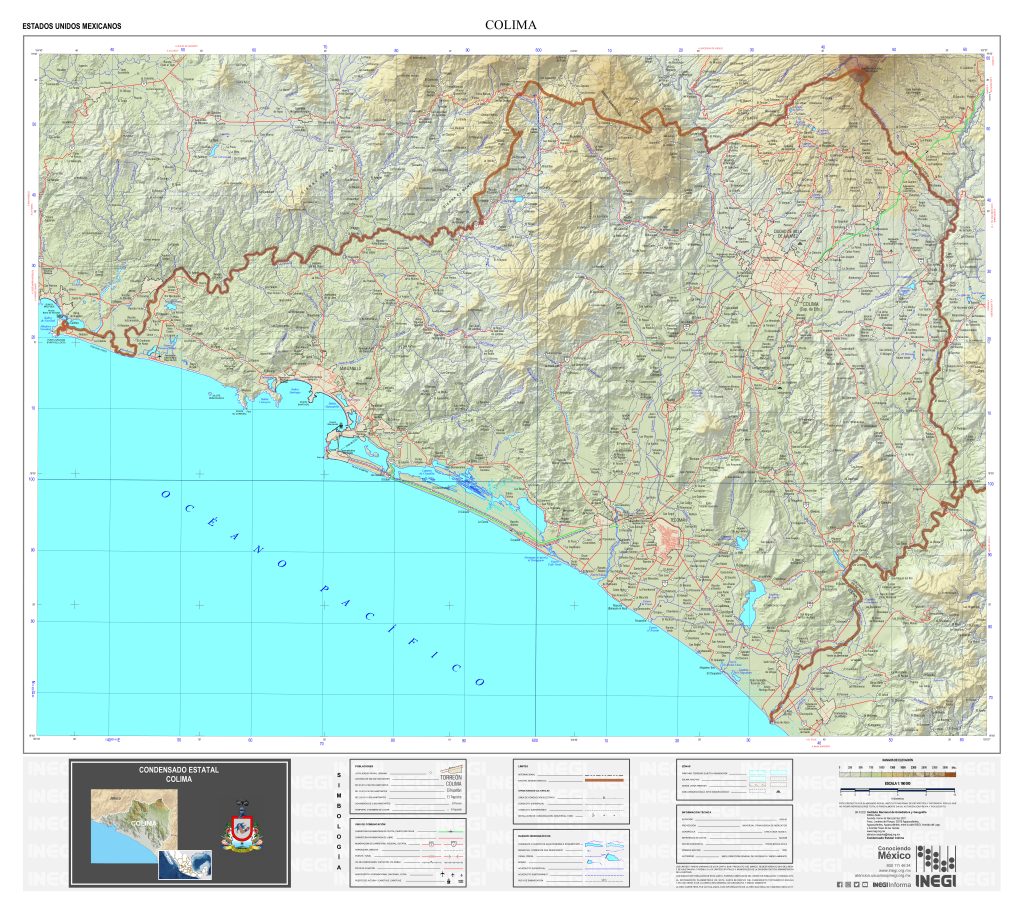This screenshot has width=1024, height=910.
Task: Click the INEGI logo at bottom right
Action: (x=936, y=866)
